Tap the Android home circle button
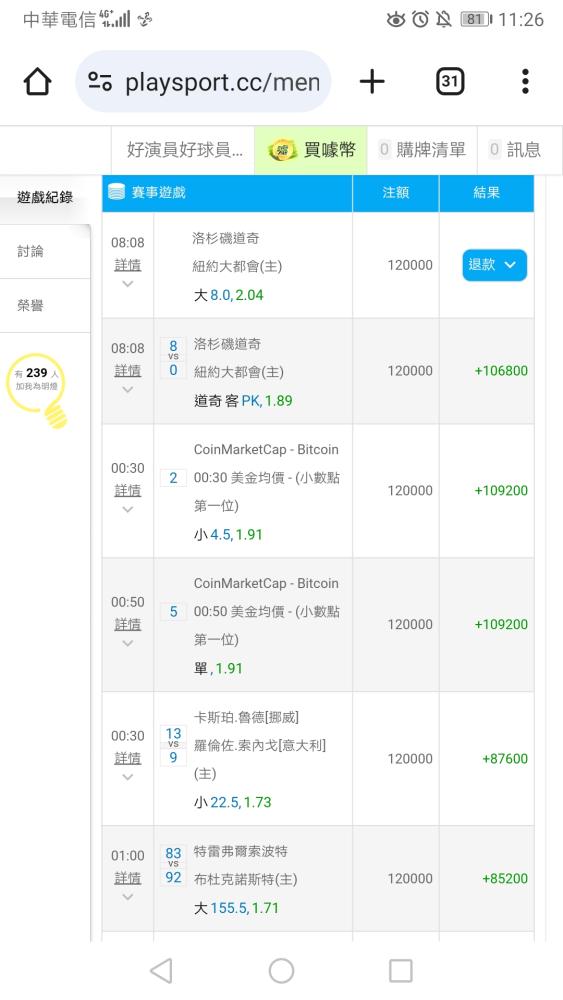 tap(281, 971)
